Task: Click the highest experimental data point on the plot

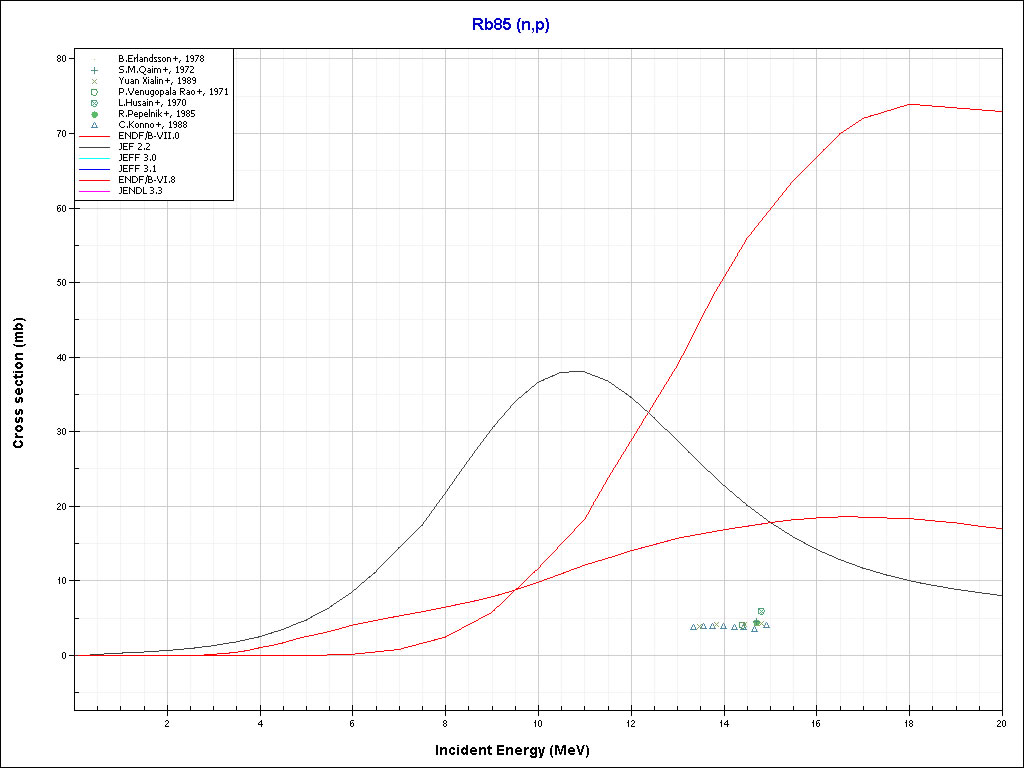Action: [761, 611]
